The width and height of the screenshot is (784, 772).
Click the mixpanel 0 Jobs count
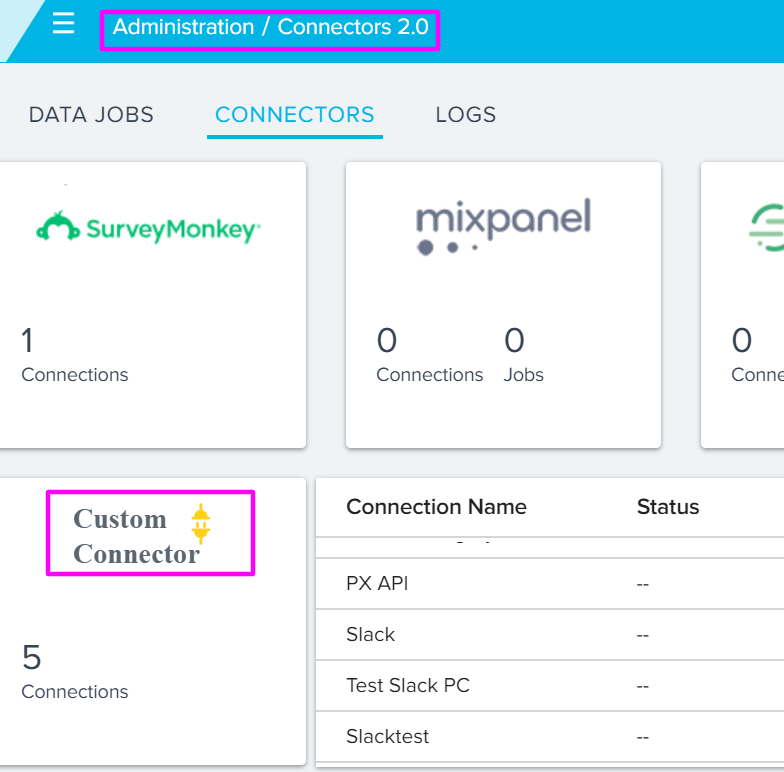[524, 355]
